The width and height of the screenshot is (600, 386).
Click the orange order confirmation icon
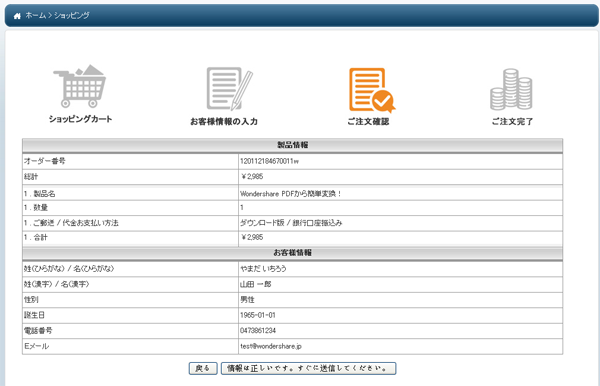pos(372,90)
